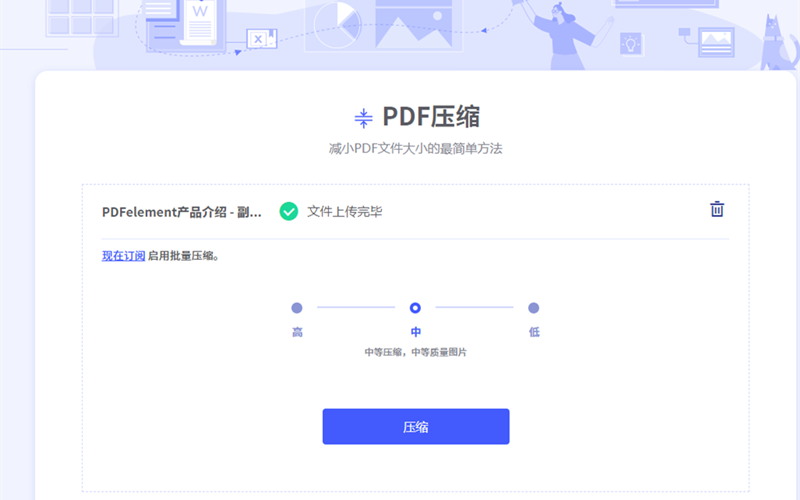The height and width of the screenshot is (500, 800).
Task: Select the 低 (low) compression radio dot
Action: coord(534,308)
